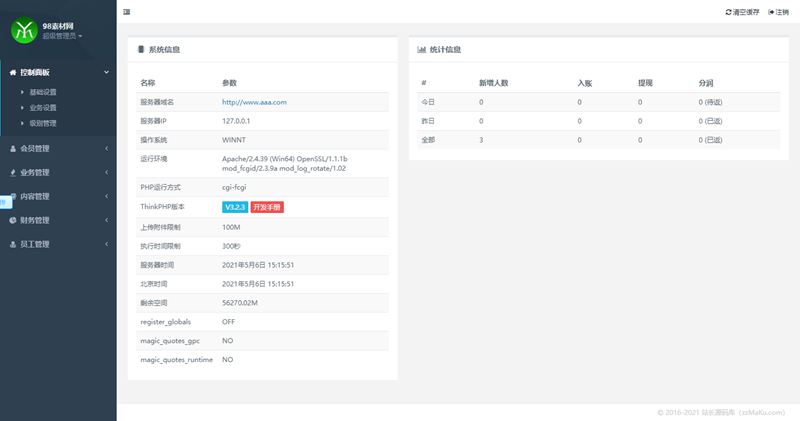Open the 超级管理员 user dropdown
The height and width of the screenshot is (421, 800).
tap(62, 36)
